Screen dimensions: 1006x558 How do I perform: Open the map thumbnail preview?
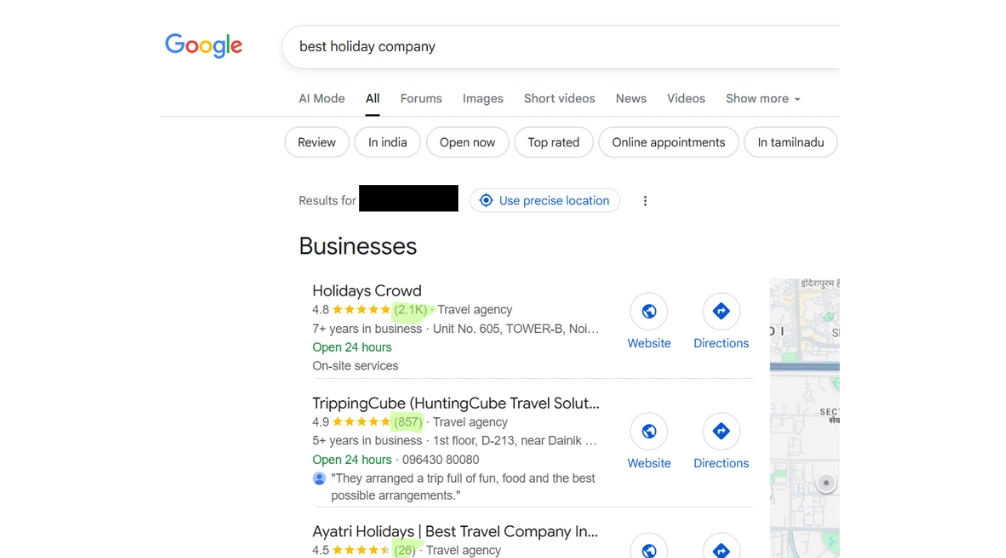pos(805,418)
